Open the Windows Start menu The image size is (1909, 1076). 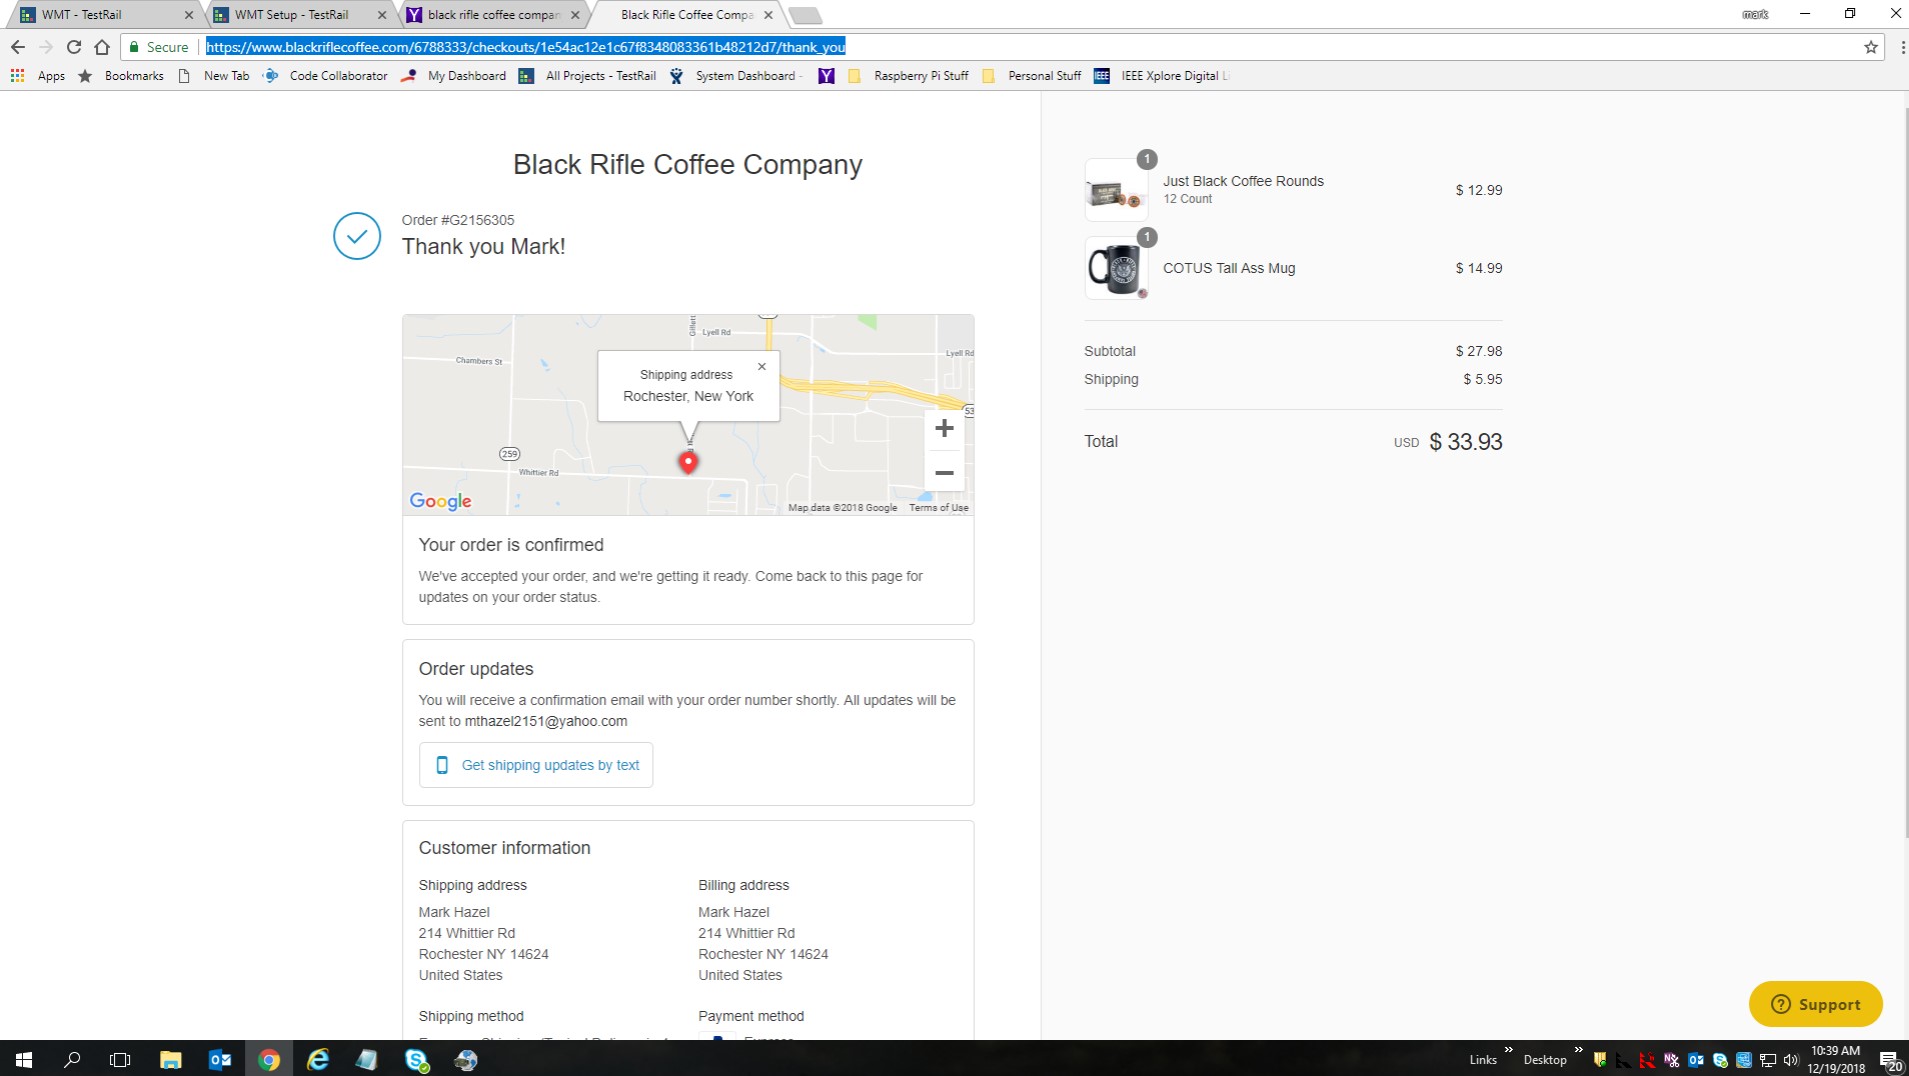pos(24,1059)
